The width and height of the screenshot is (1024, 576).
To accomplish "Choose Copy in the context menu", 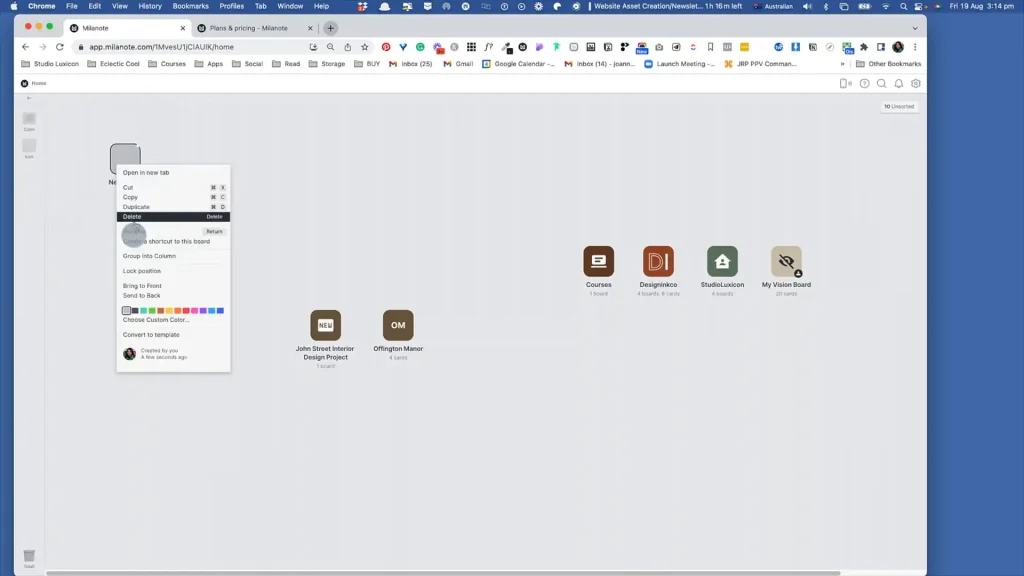I will pos(173,197).
